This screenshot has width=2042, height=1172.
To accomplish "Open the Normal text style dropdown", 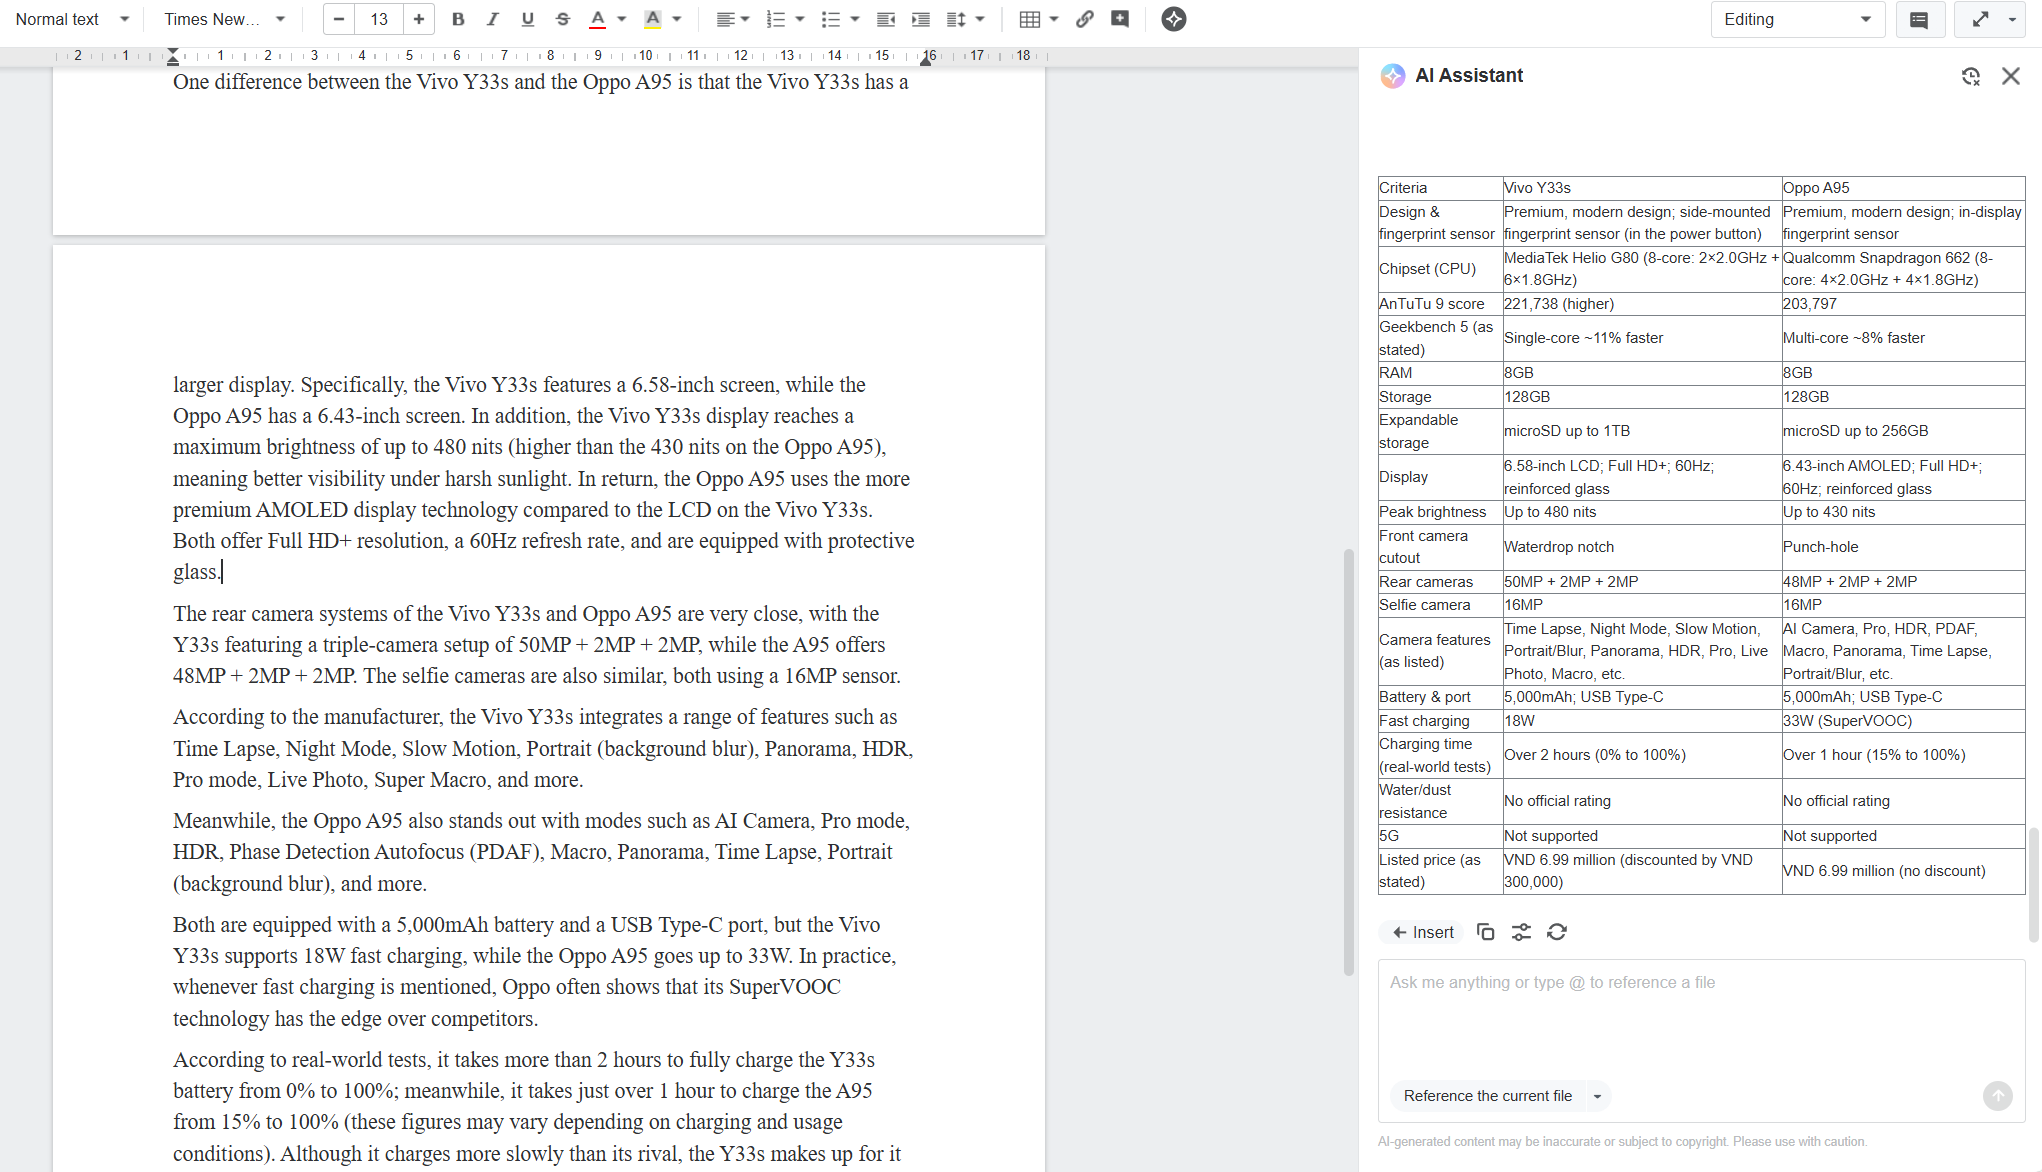I will [x=72, y=19].
